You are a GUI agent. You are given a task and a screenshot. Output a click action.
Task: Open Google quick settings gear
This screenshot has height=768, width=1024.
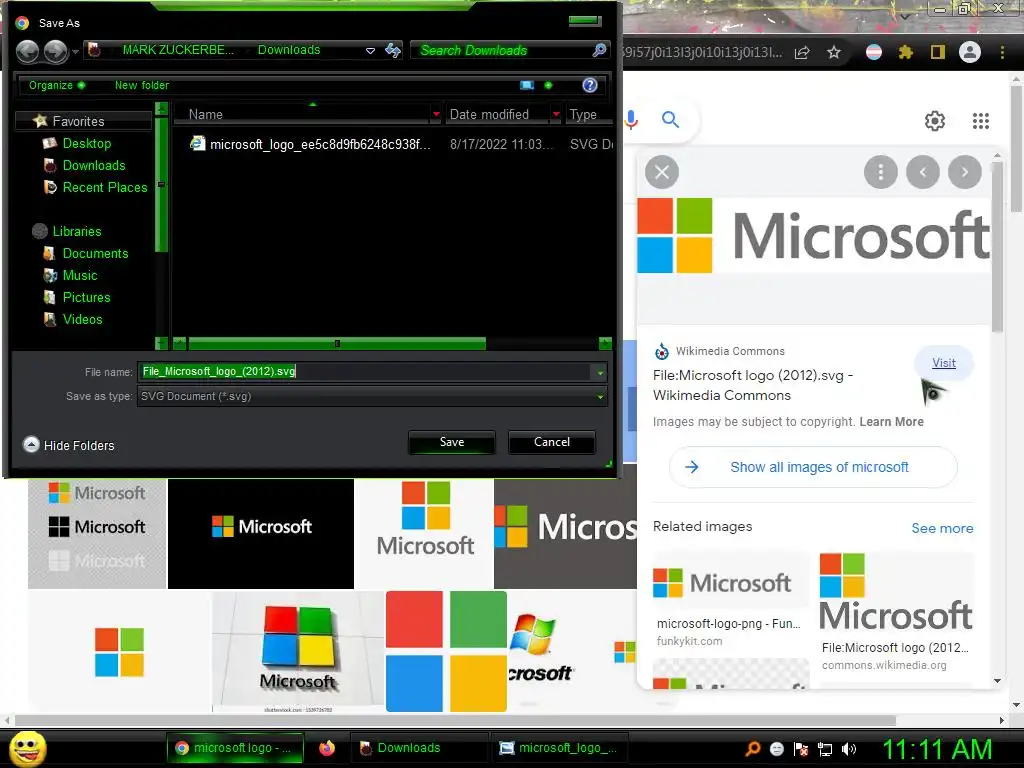pyautogui.click(x=935, y=121)
